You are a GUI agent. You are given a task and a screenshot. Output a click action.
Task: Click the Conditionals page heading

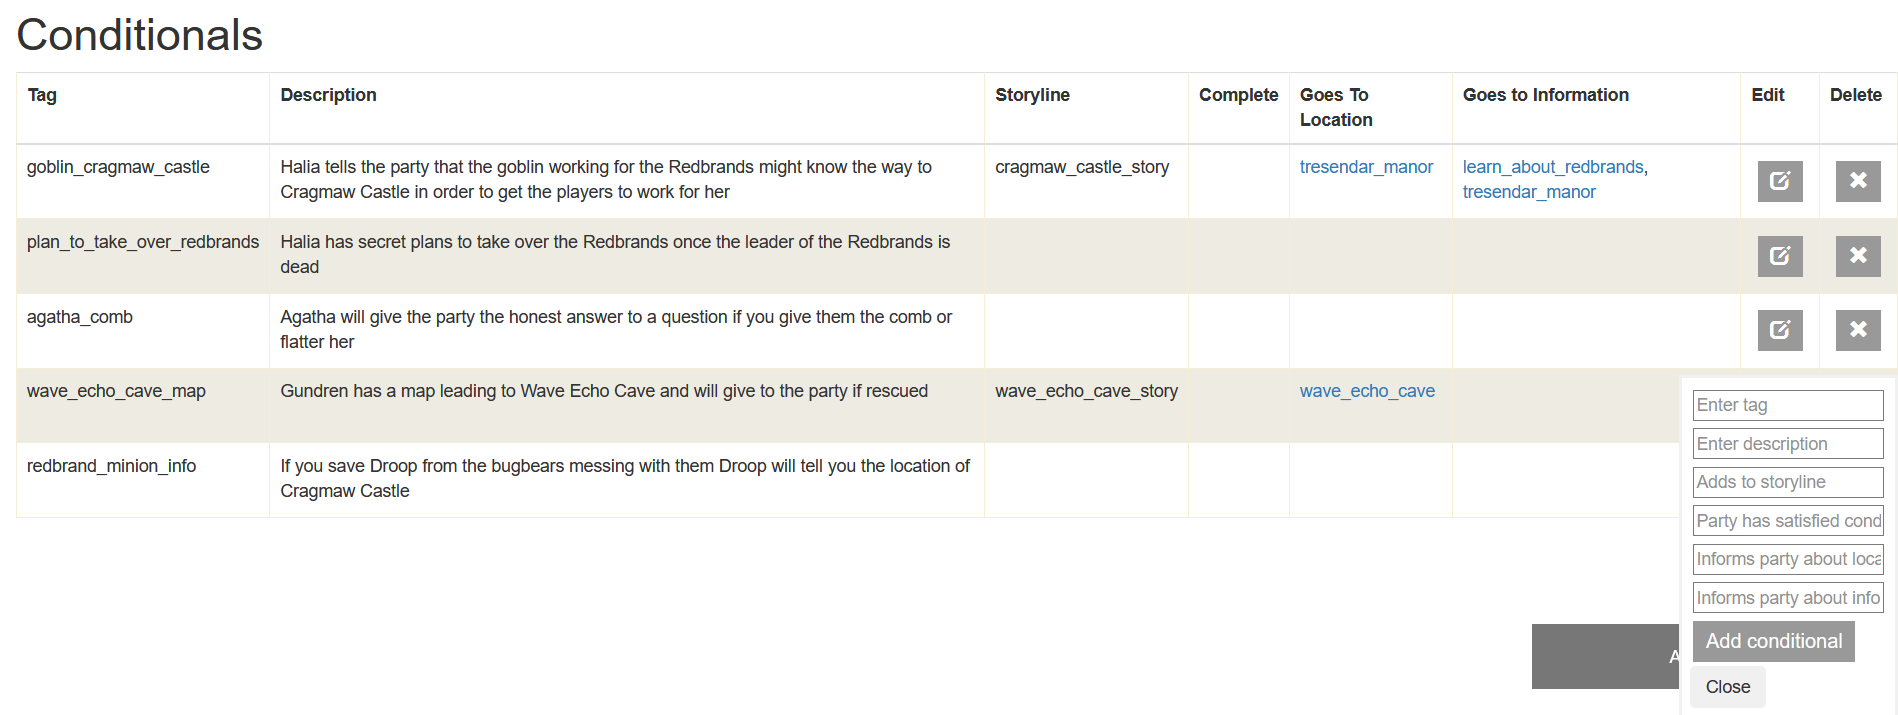coord(140,35)
